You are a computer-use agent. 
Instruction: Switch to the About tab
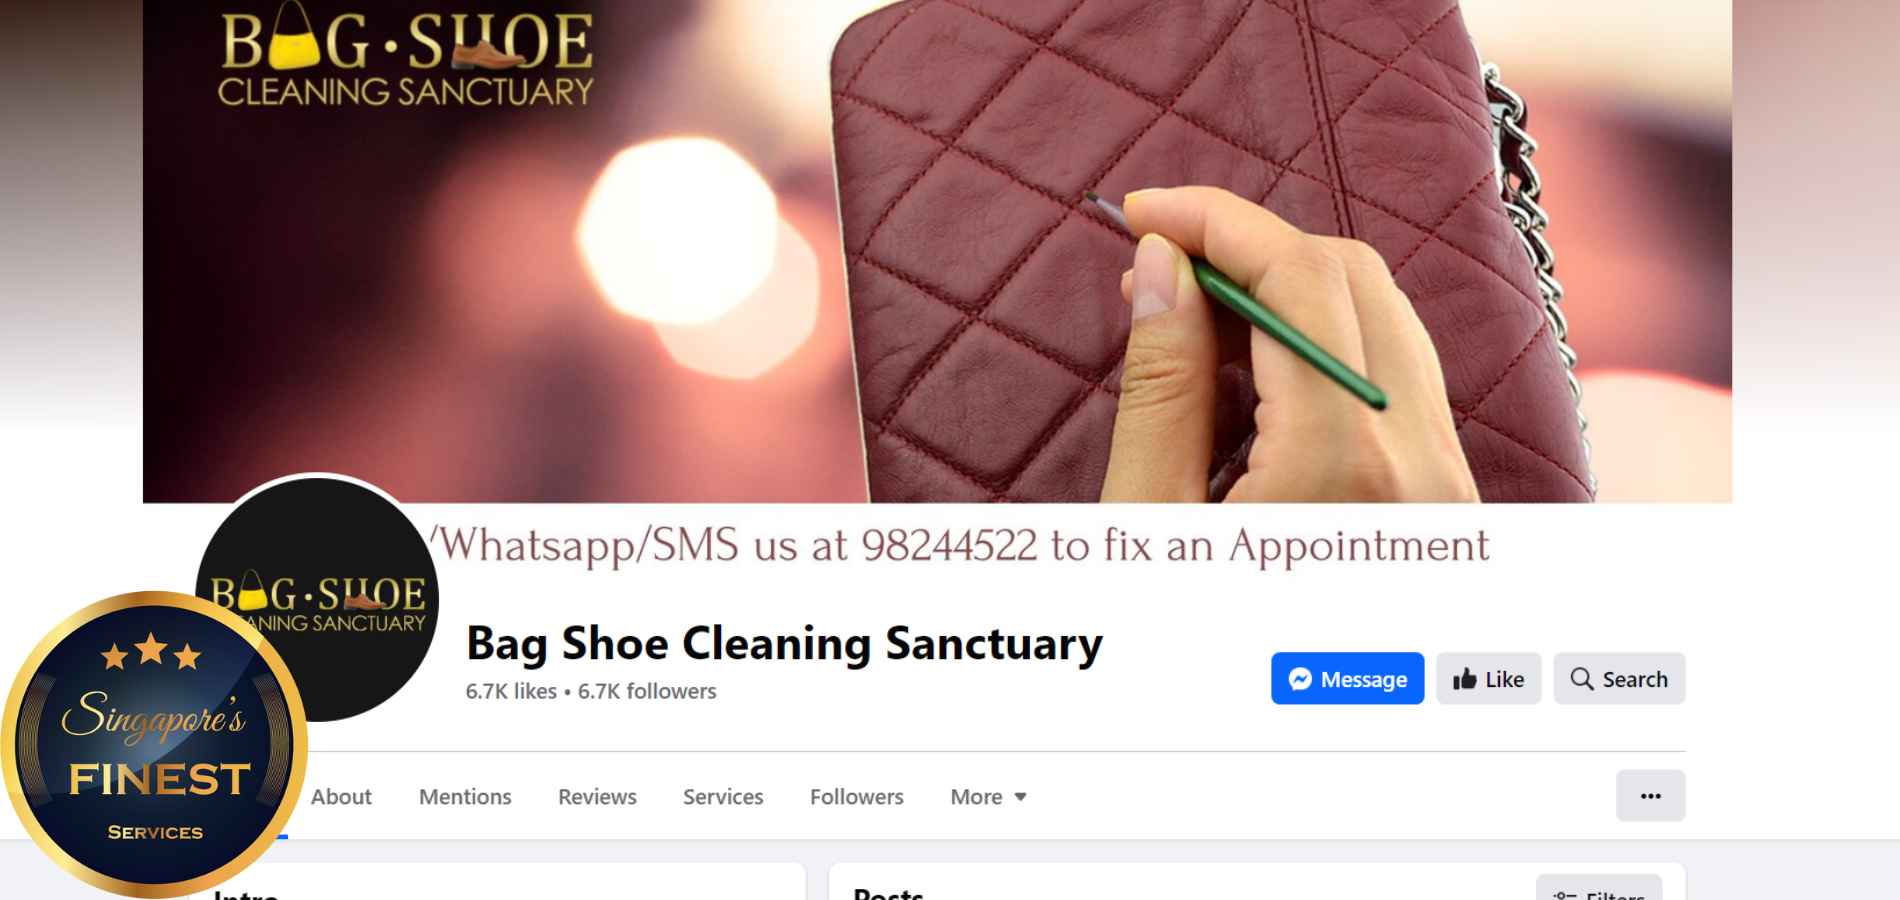(x=341, y=797)
